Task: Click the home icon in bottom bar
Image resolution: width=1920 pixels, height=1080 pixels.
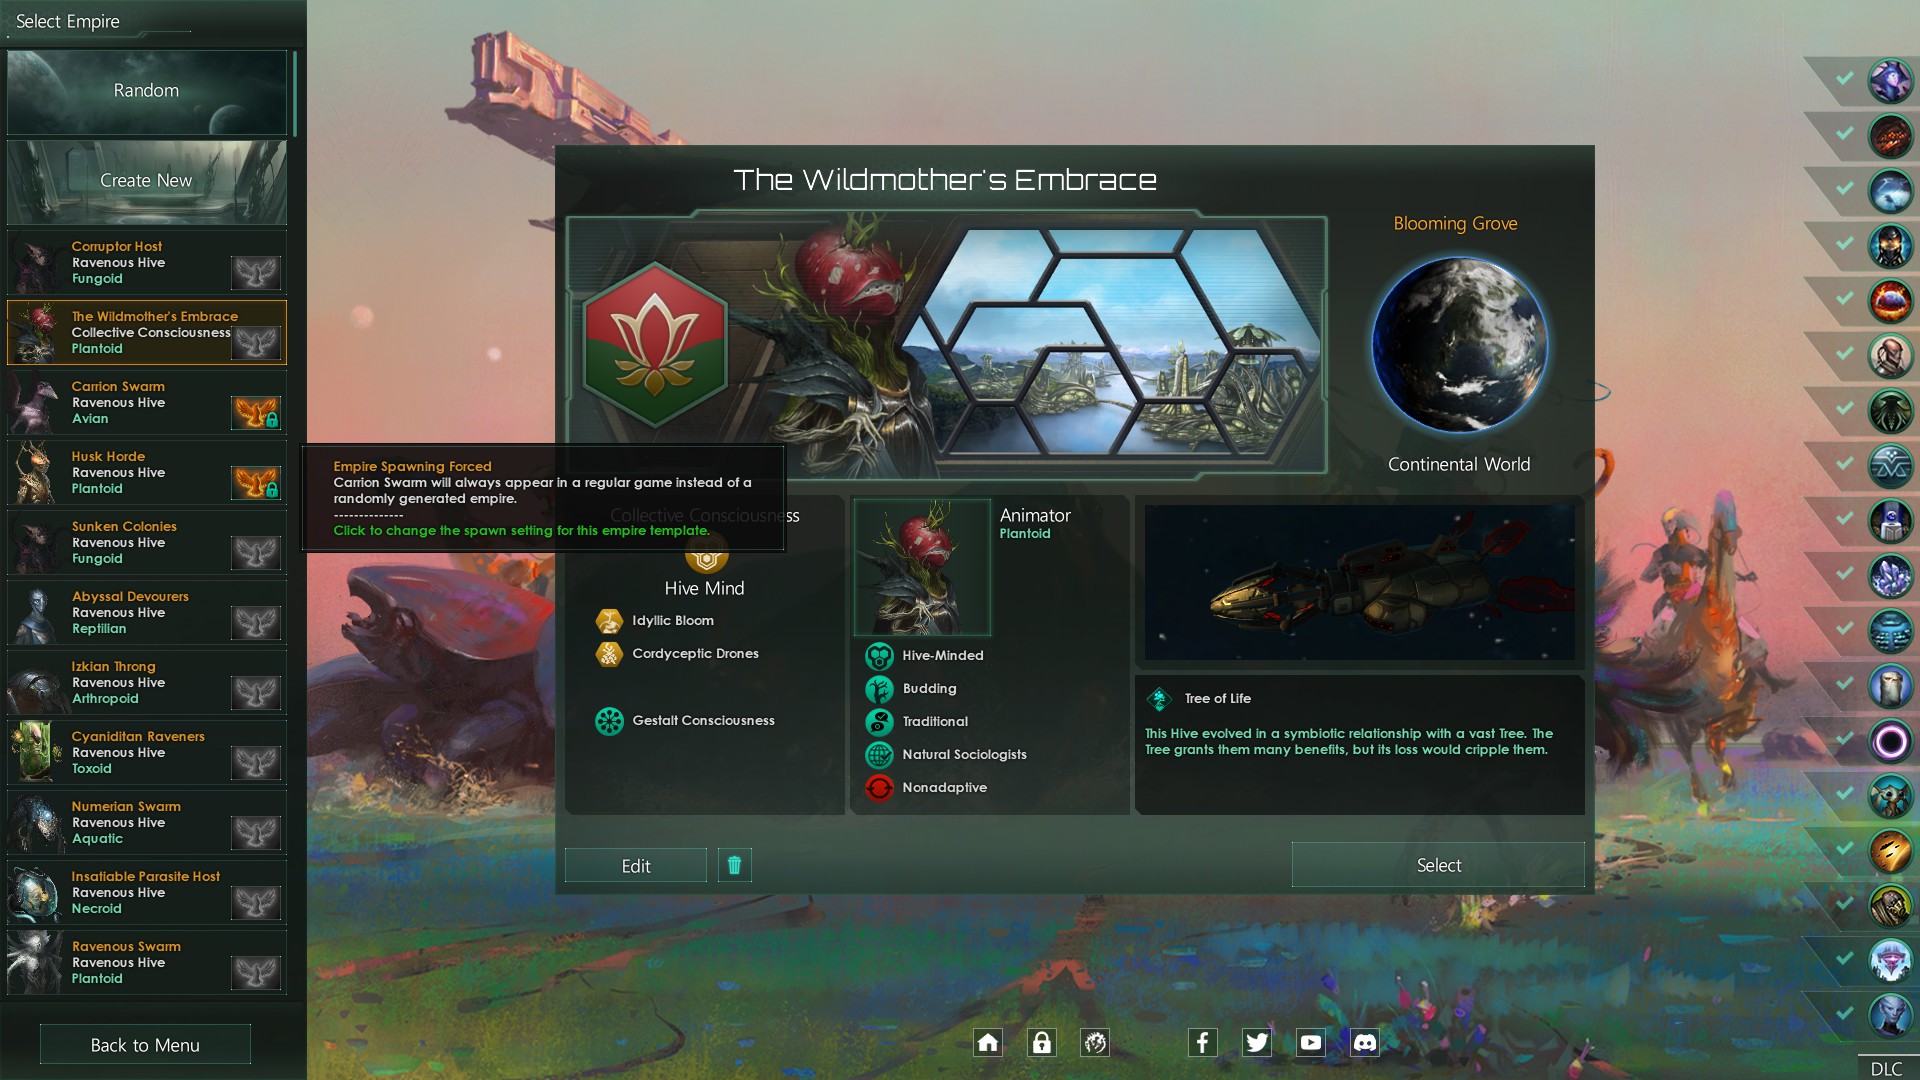Action: (988, 1043)
